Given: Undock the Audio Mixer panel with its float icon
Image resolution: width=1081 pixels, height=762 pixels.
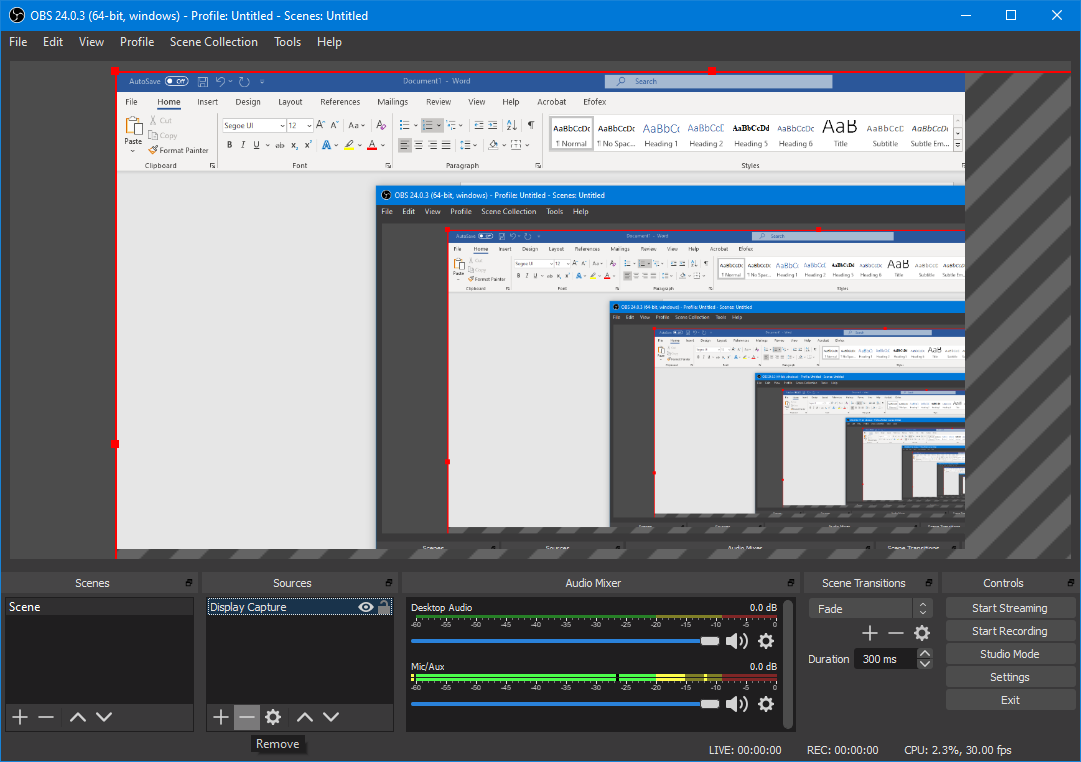Looking at the screenshot, I should coord(791,583).
